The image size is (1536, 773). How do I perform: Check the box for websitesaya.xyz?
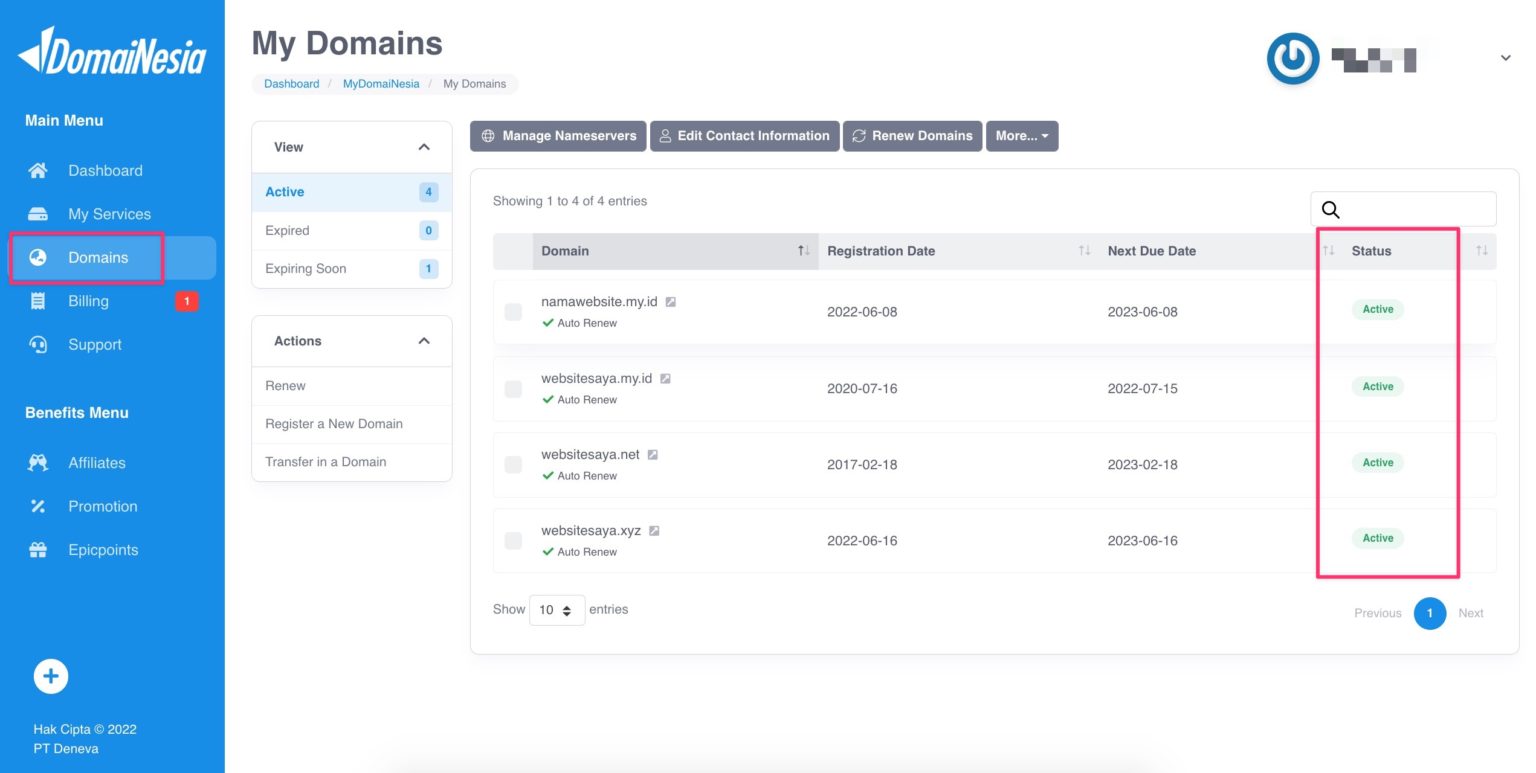pyautogui.click(x=513, y=541)
